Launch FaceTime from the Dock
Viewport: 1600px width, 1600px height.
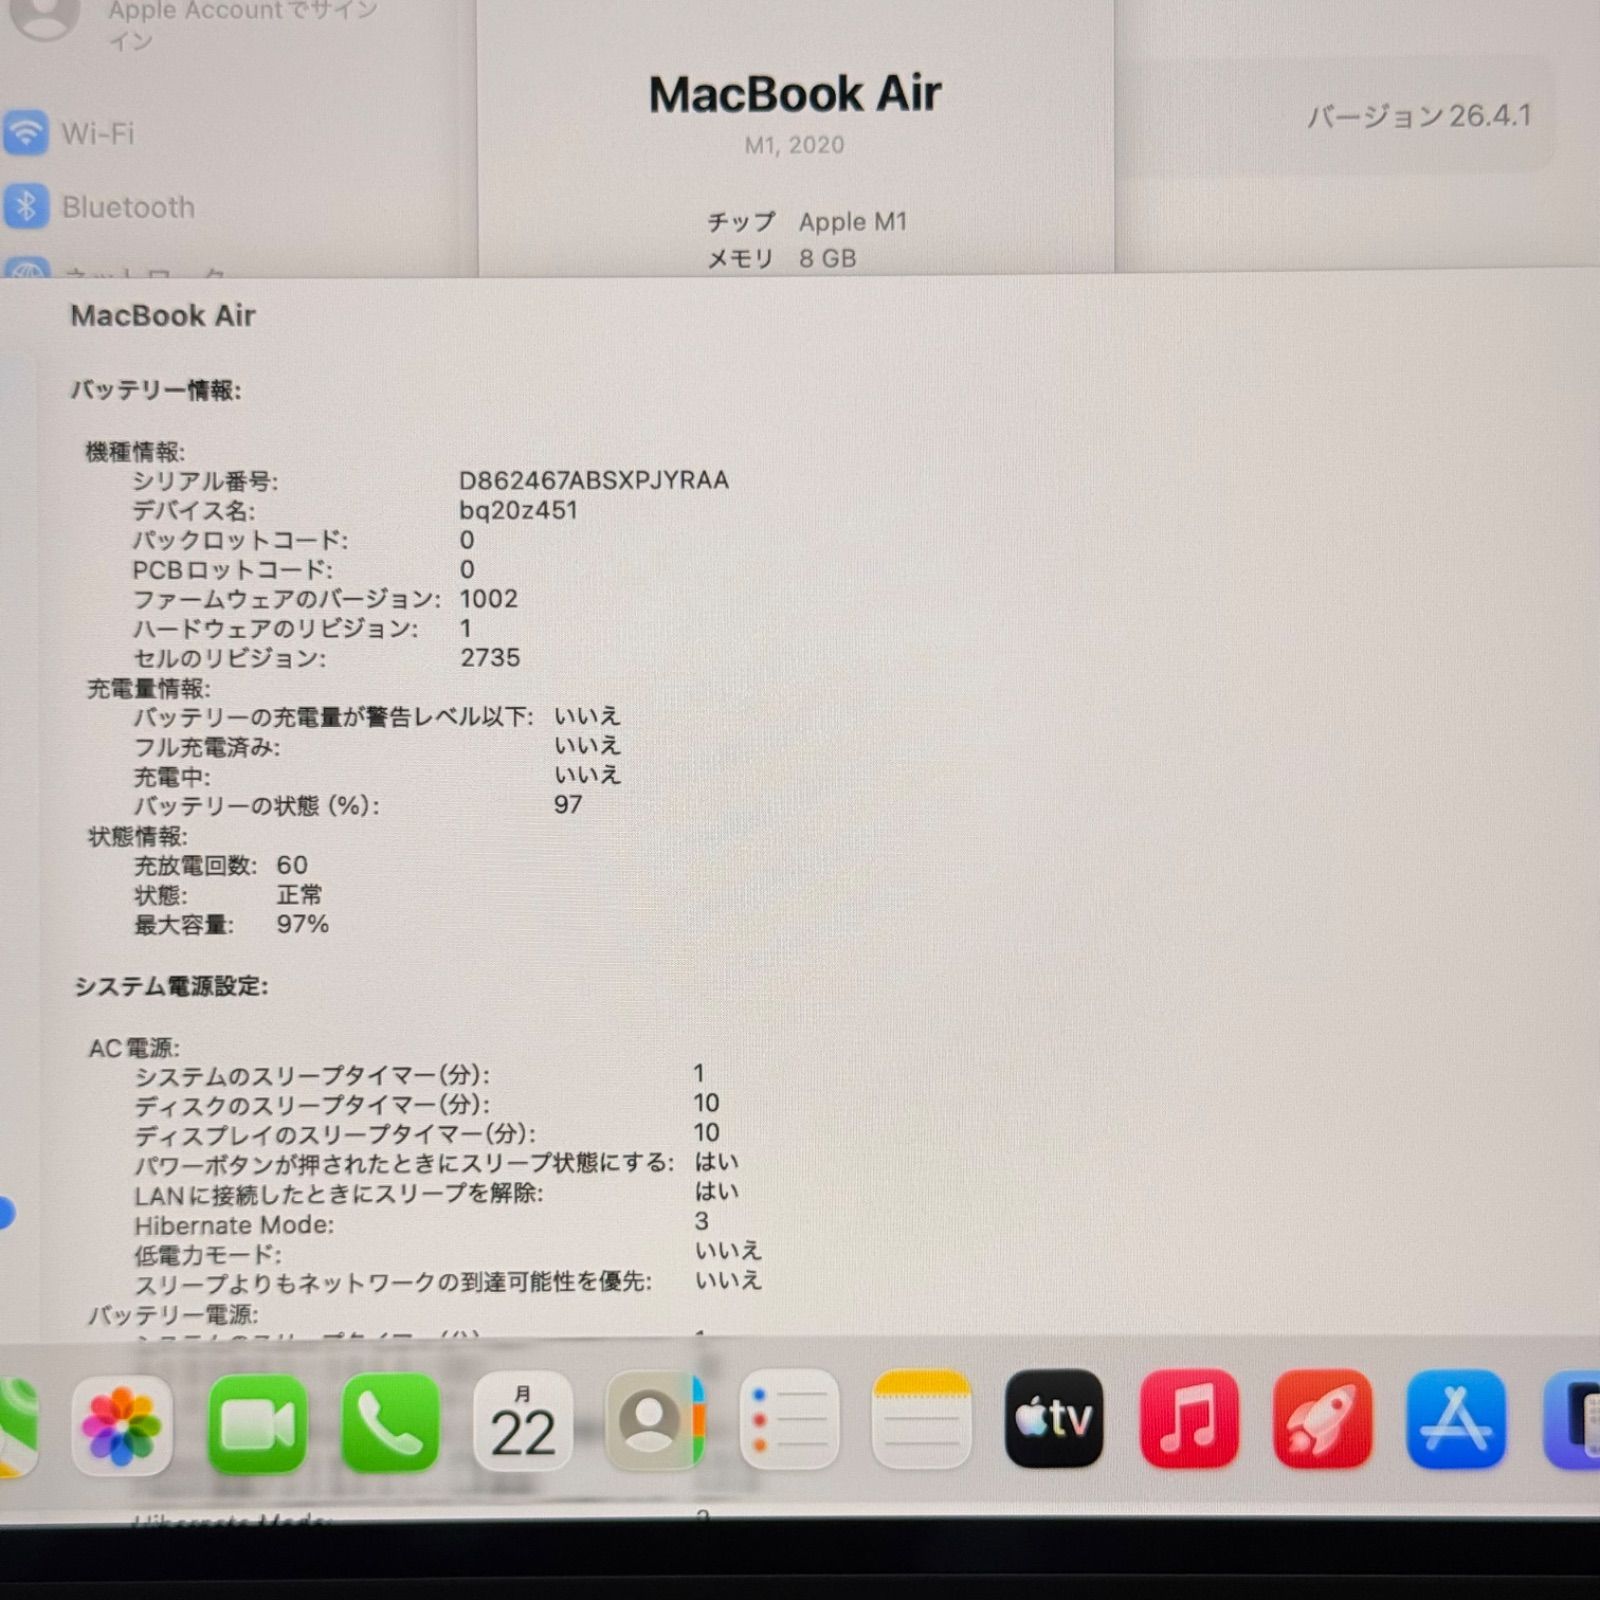pyautogui.click(x=257, y=1423)
